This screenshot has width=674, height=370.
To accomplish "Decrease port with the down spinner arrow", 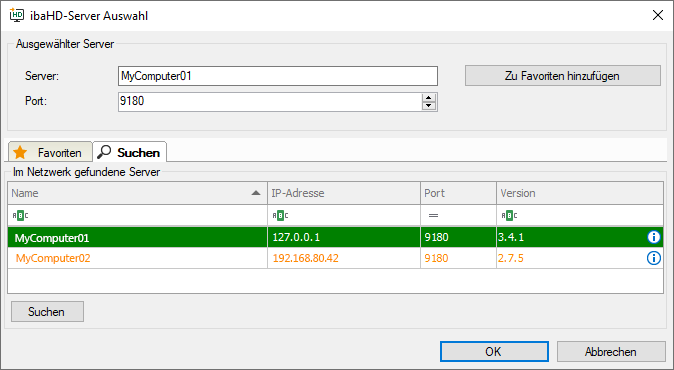I will [x=429, y=106].
